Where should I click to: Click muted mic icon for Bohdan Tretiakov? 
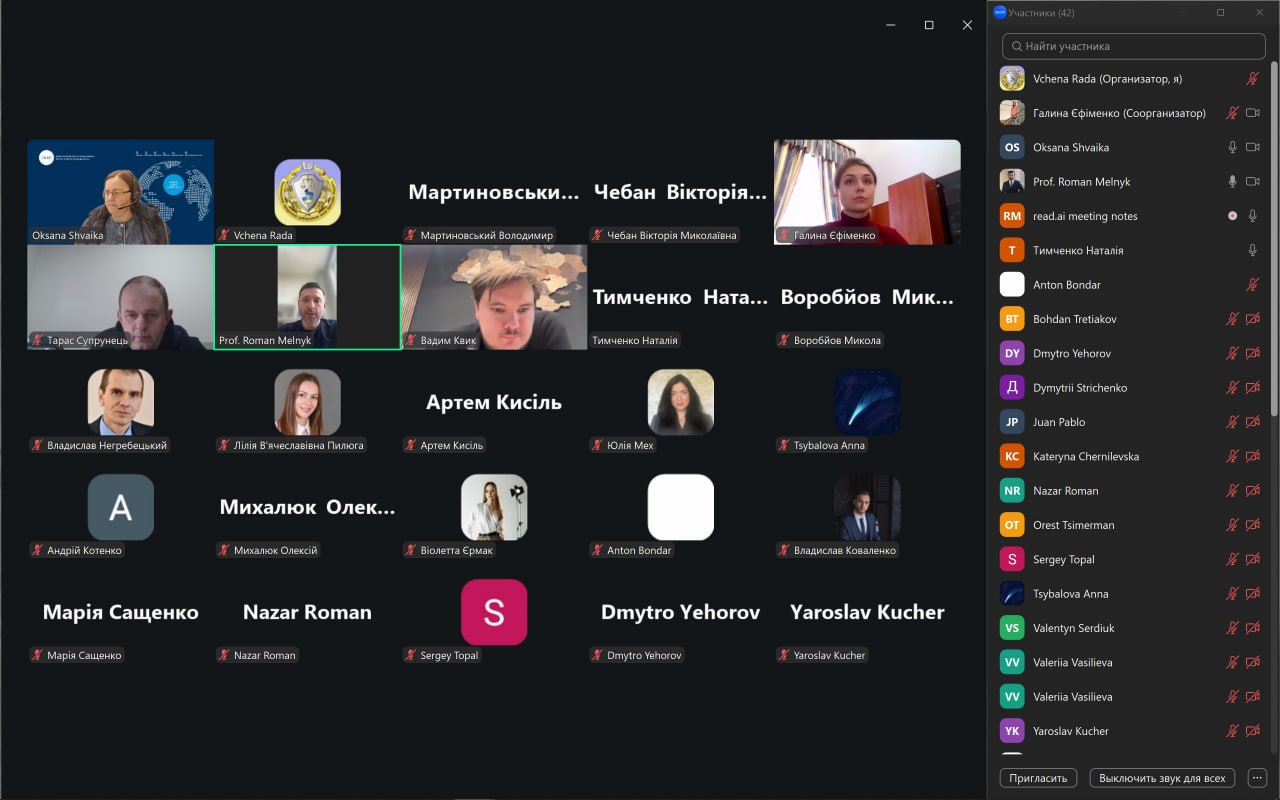pyautogui.click(x=1233, y=319)
